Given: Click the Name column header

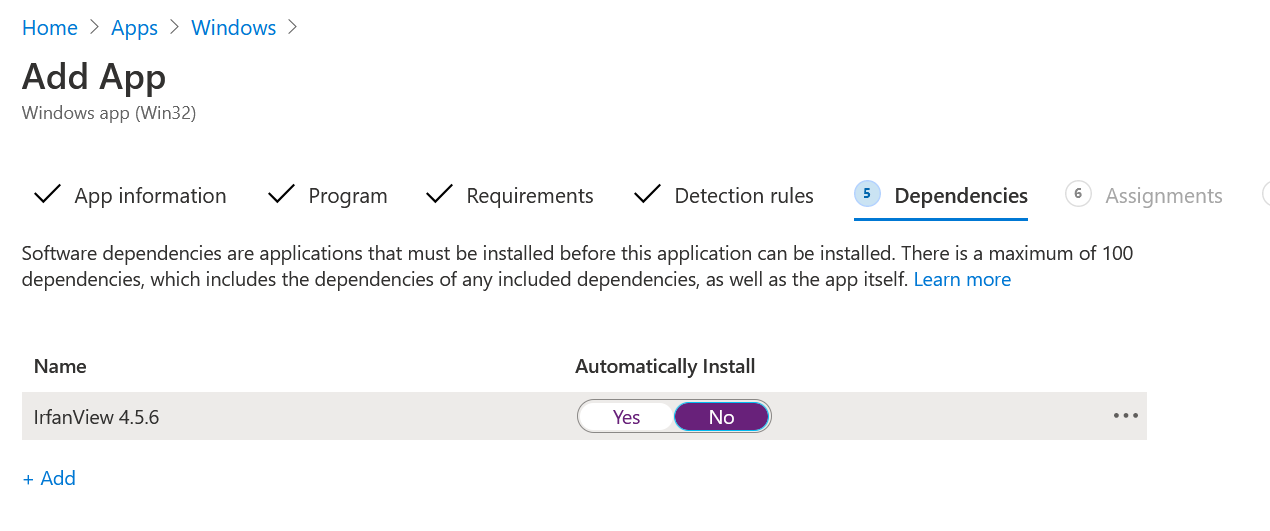Looking at the screenshot, I should point(60,366).
